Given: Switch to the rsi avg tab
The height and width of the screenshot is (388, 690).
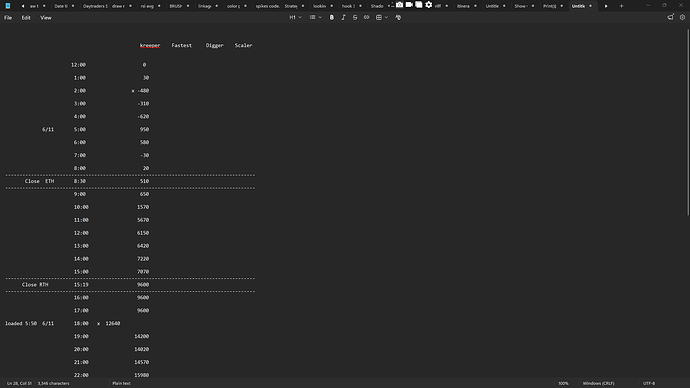Looking at the screenshot, I should click(x=147, y=6).
